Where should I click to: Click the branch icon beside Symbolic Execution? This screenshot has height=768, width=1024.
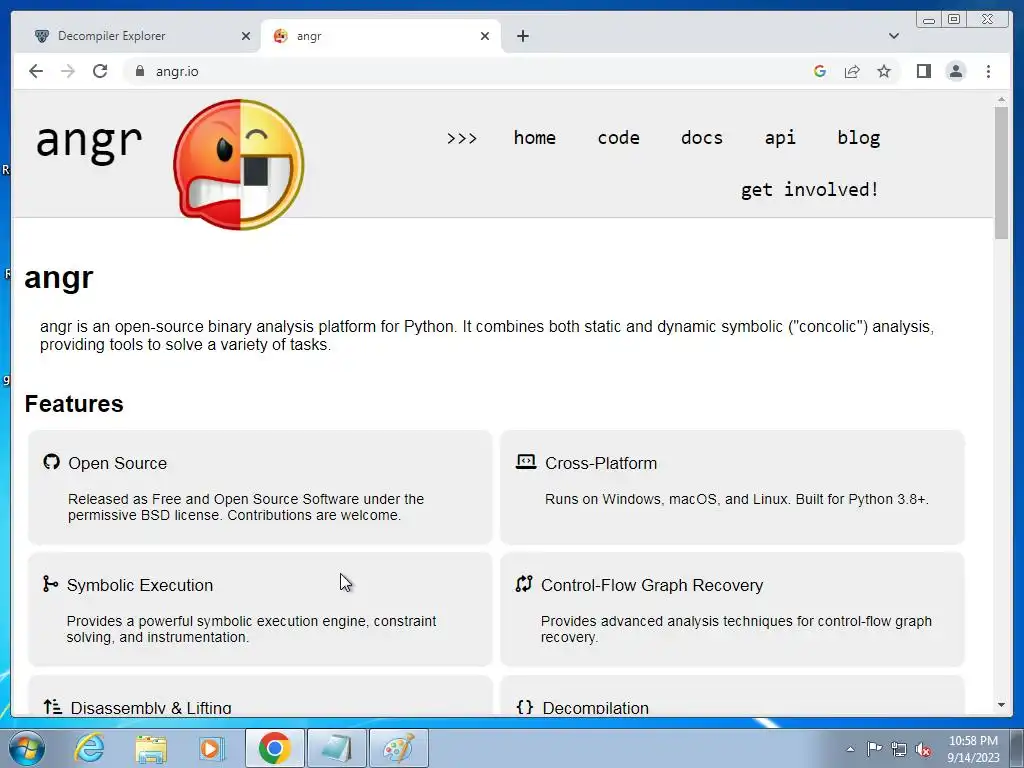(50, 583)
